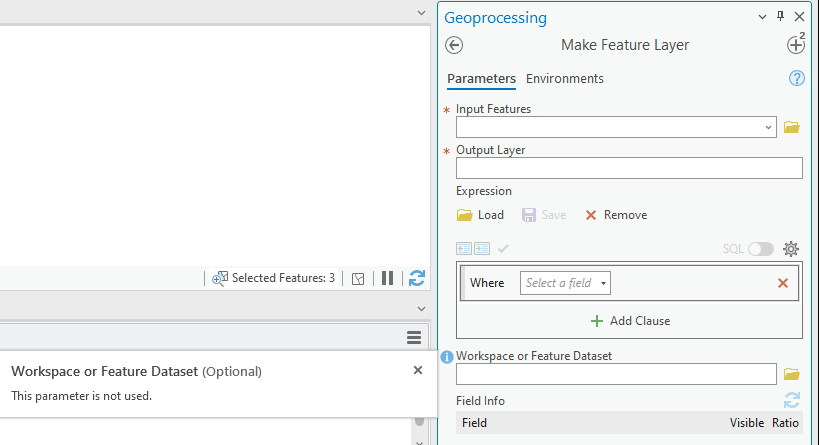Browse for Input Features with folder icon
The width and height of the screenshot is (819, 445).
pyautogui.click(x=792, y=127)
